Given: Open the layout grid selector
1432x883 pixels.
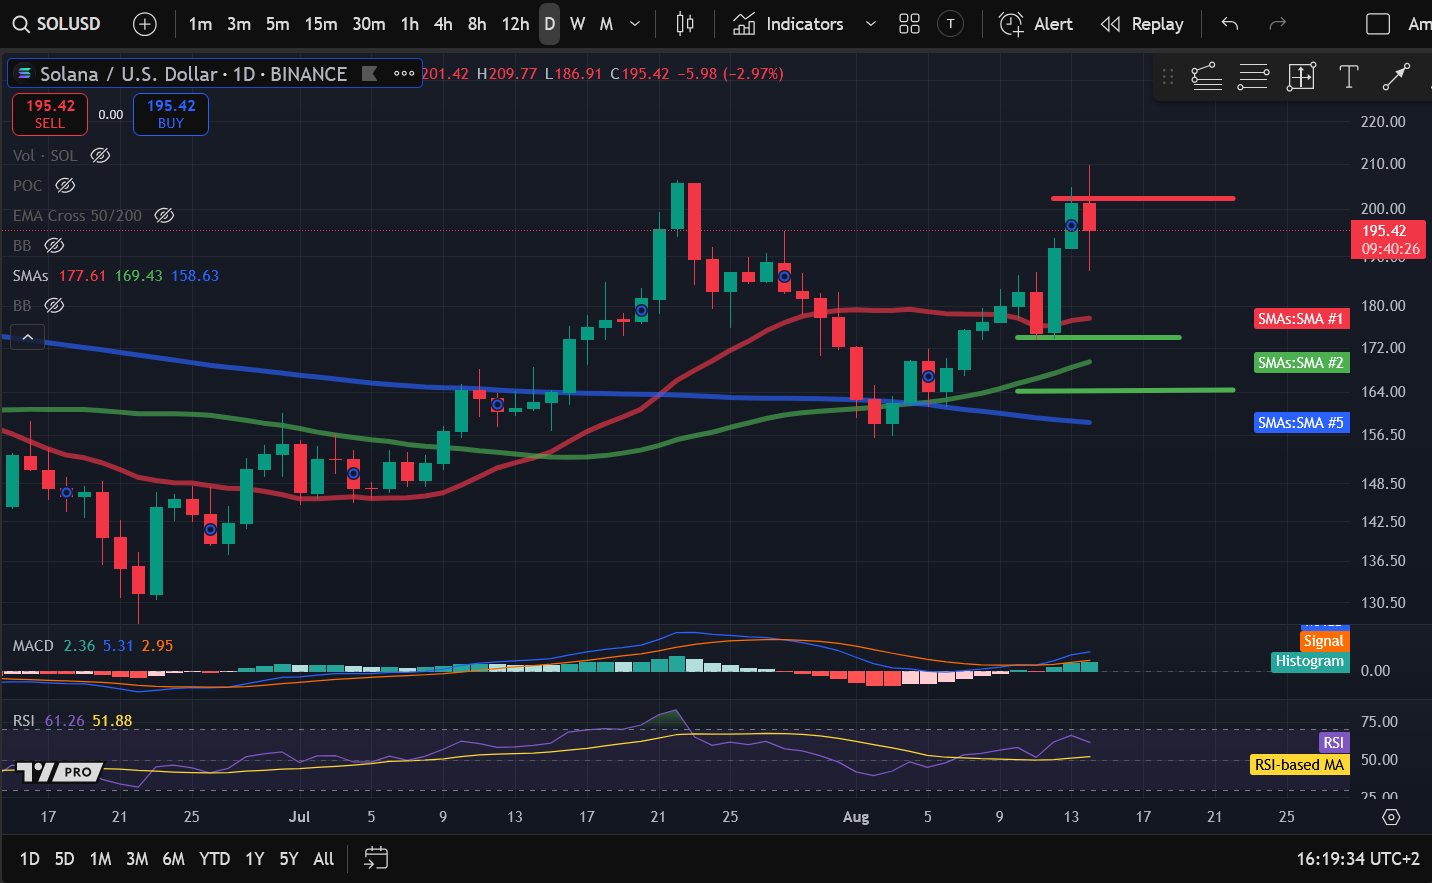Looking at the screenshot, I should (x=909, y=24).
